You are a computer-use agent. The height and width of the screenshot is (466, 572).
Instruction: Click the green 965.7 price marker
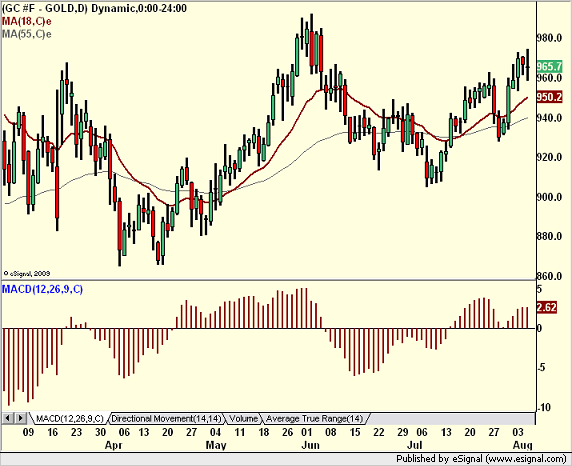point(549,66)
